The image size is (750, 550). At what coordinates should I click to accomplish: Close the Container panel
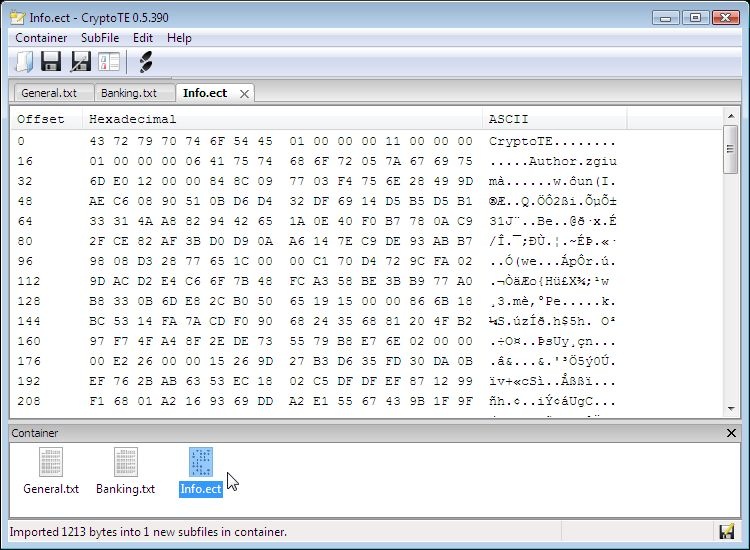[x=731, y=433]
